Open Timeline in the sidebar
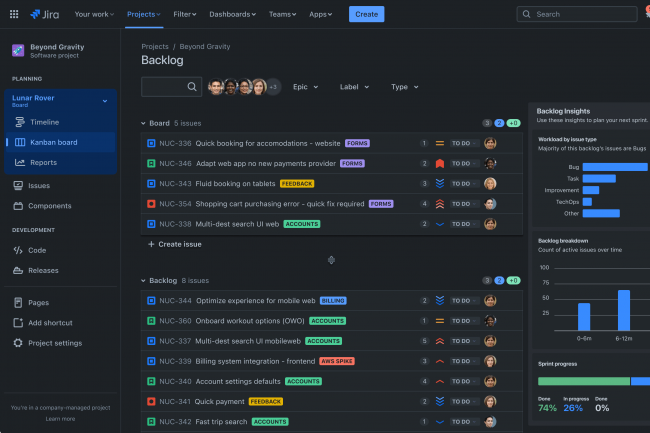Screen dimensions: 650x433 [44, 122]
